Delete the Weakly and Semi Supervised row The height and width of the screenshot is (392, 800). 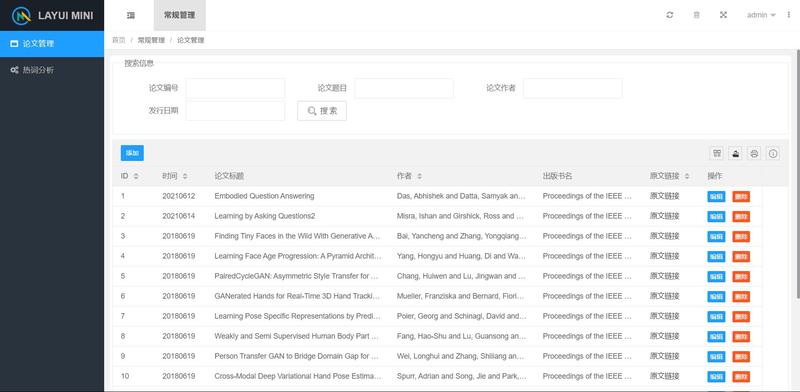coord(741,336)
